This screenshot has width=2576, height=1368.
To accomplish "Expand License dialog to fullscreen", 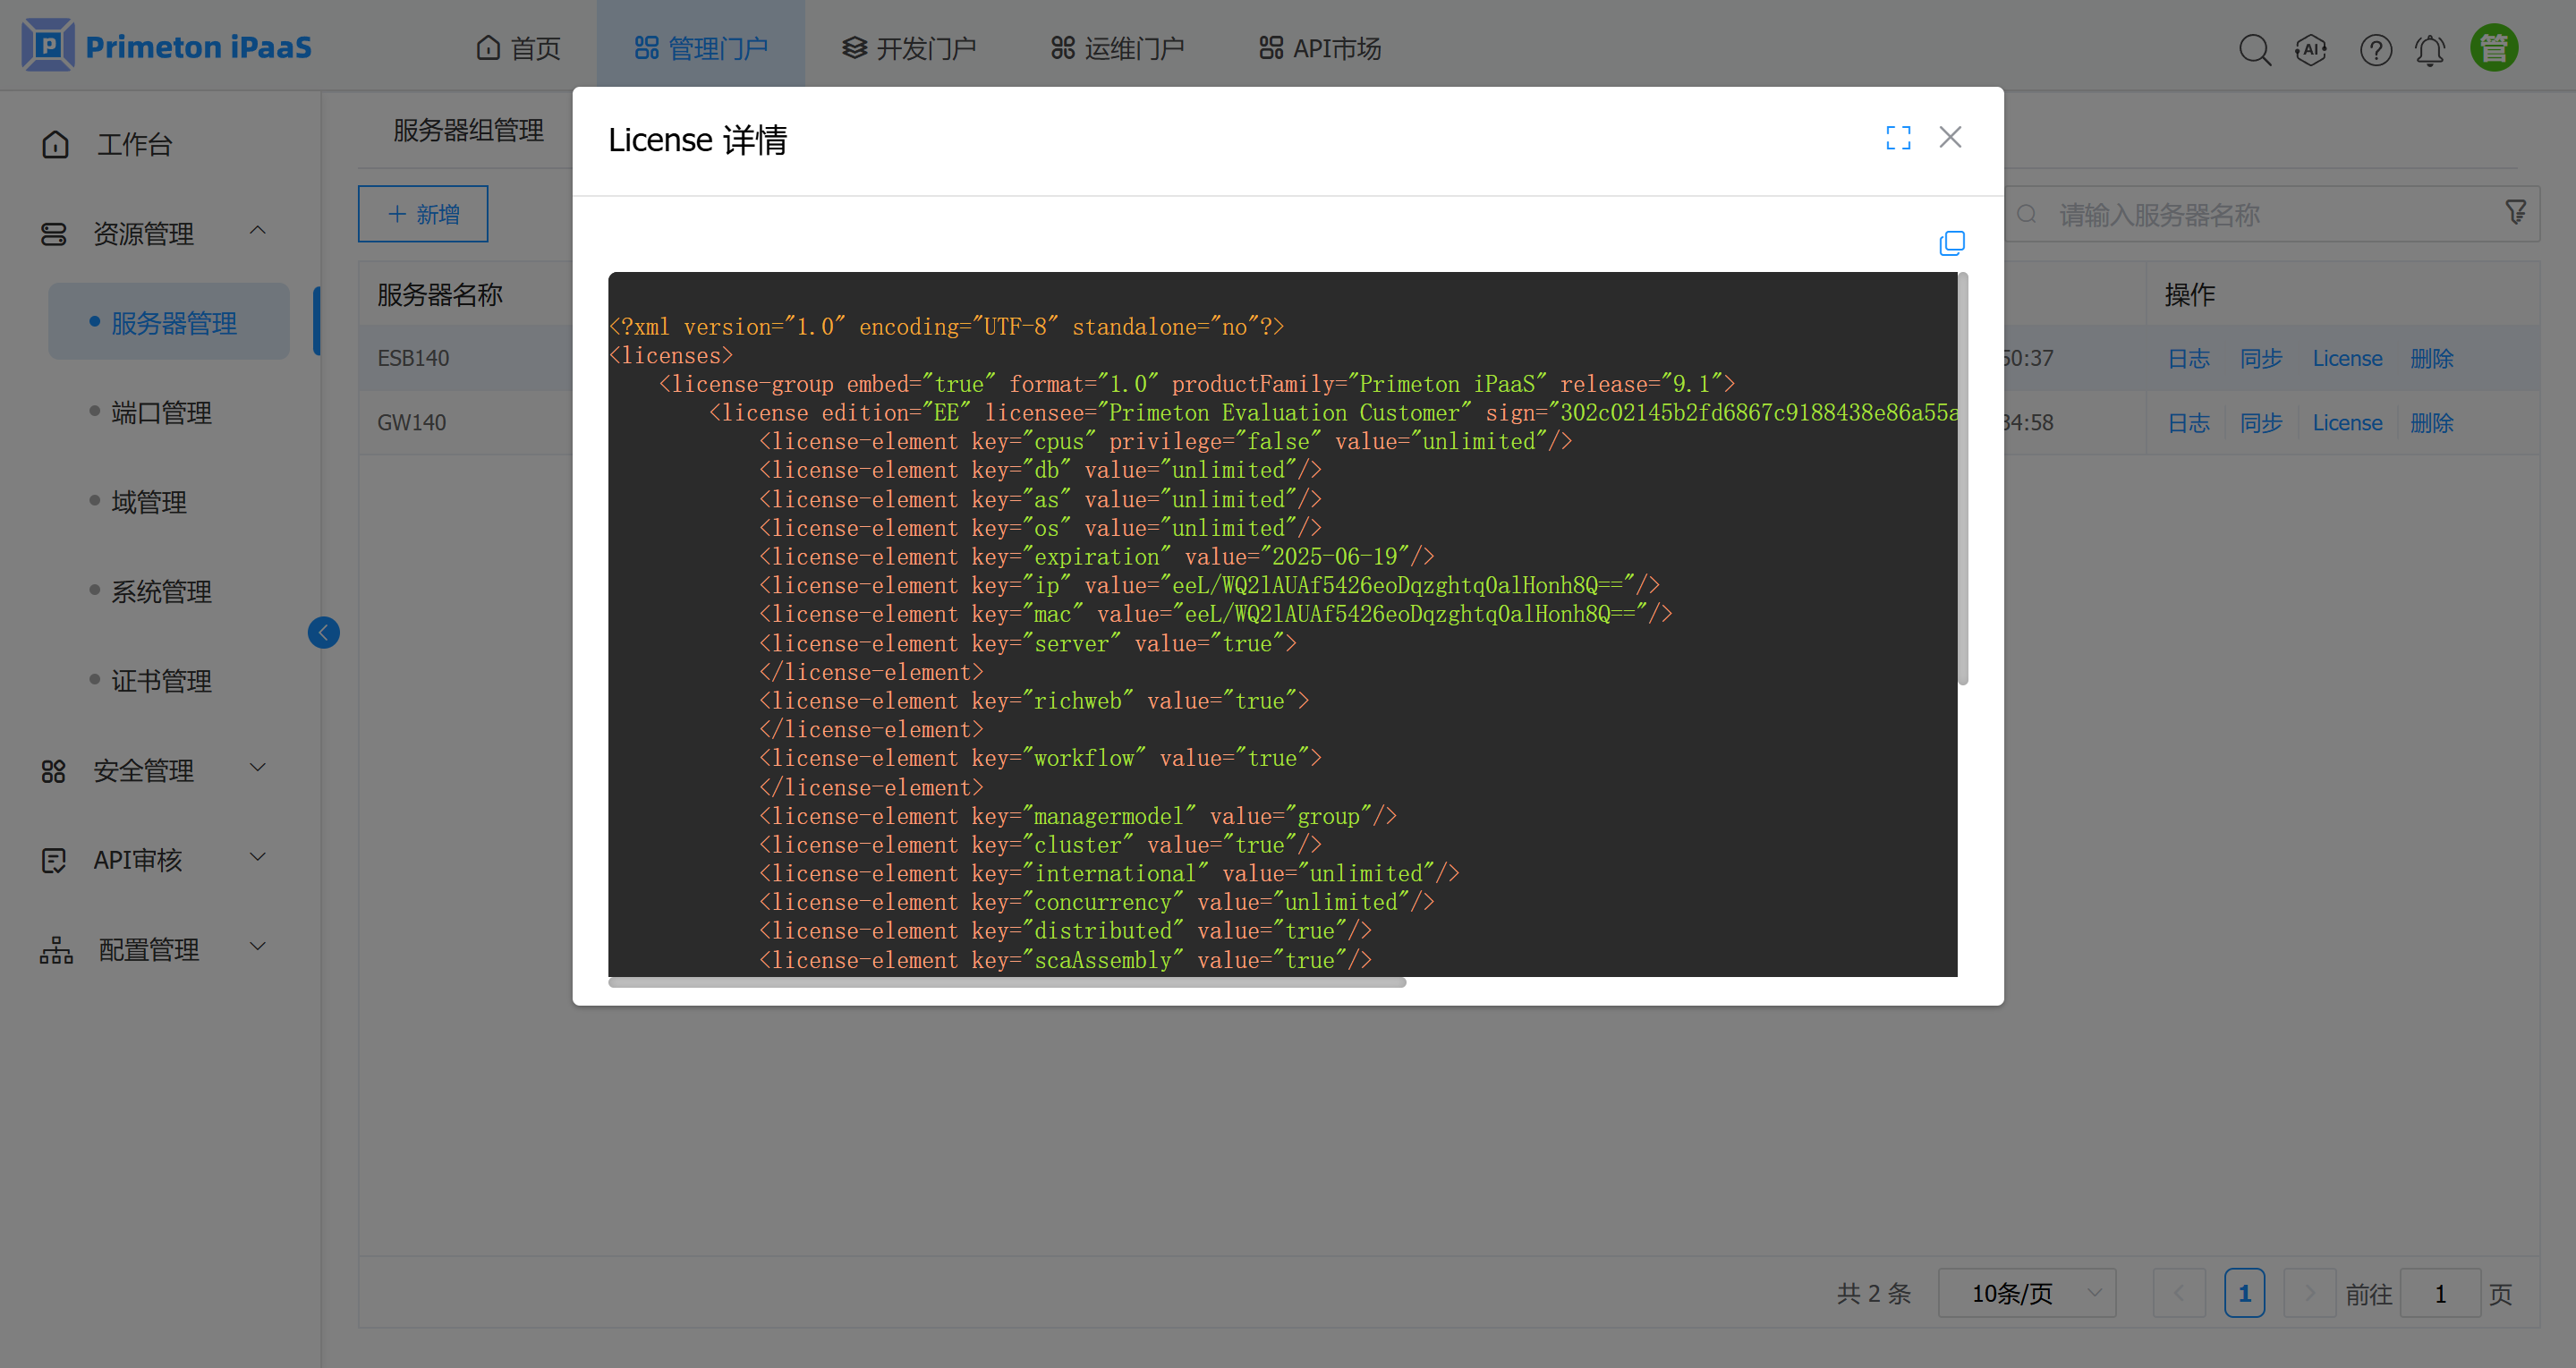I will point(1897,138).
